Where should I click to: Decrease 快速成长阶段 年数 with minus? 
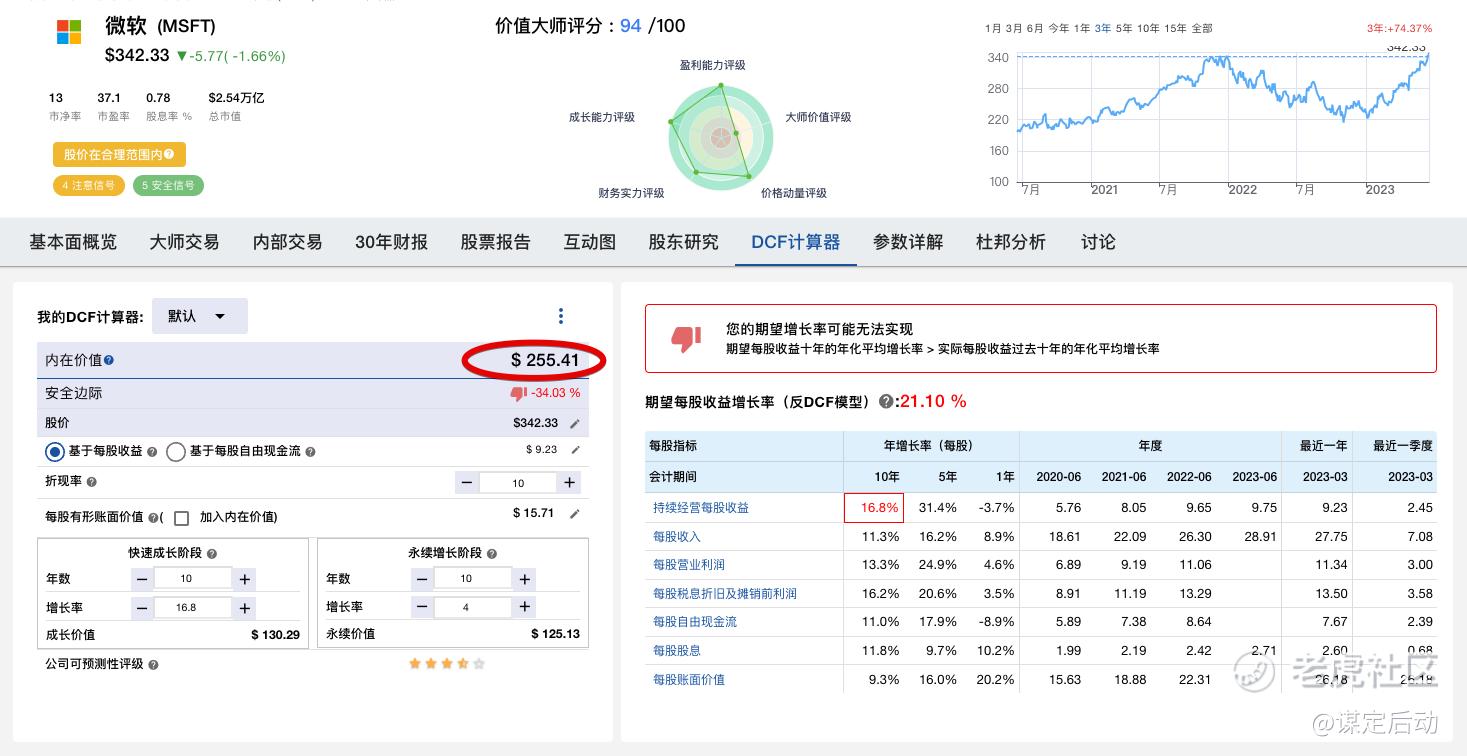point(142,579)
